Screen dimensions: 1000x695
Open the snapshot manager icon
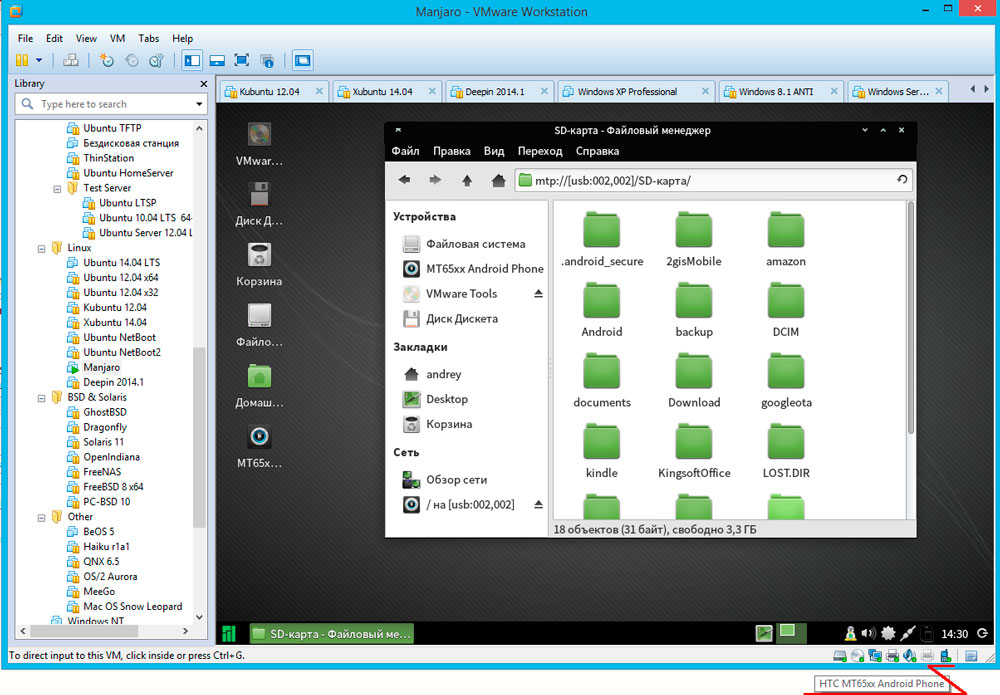click(156, 61)
